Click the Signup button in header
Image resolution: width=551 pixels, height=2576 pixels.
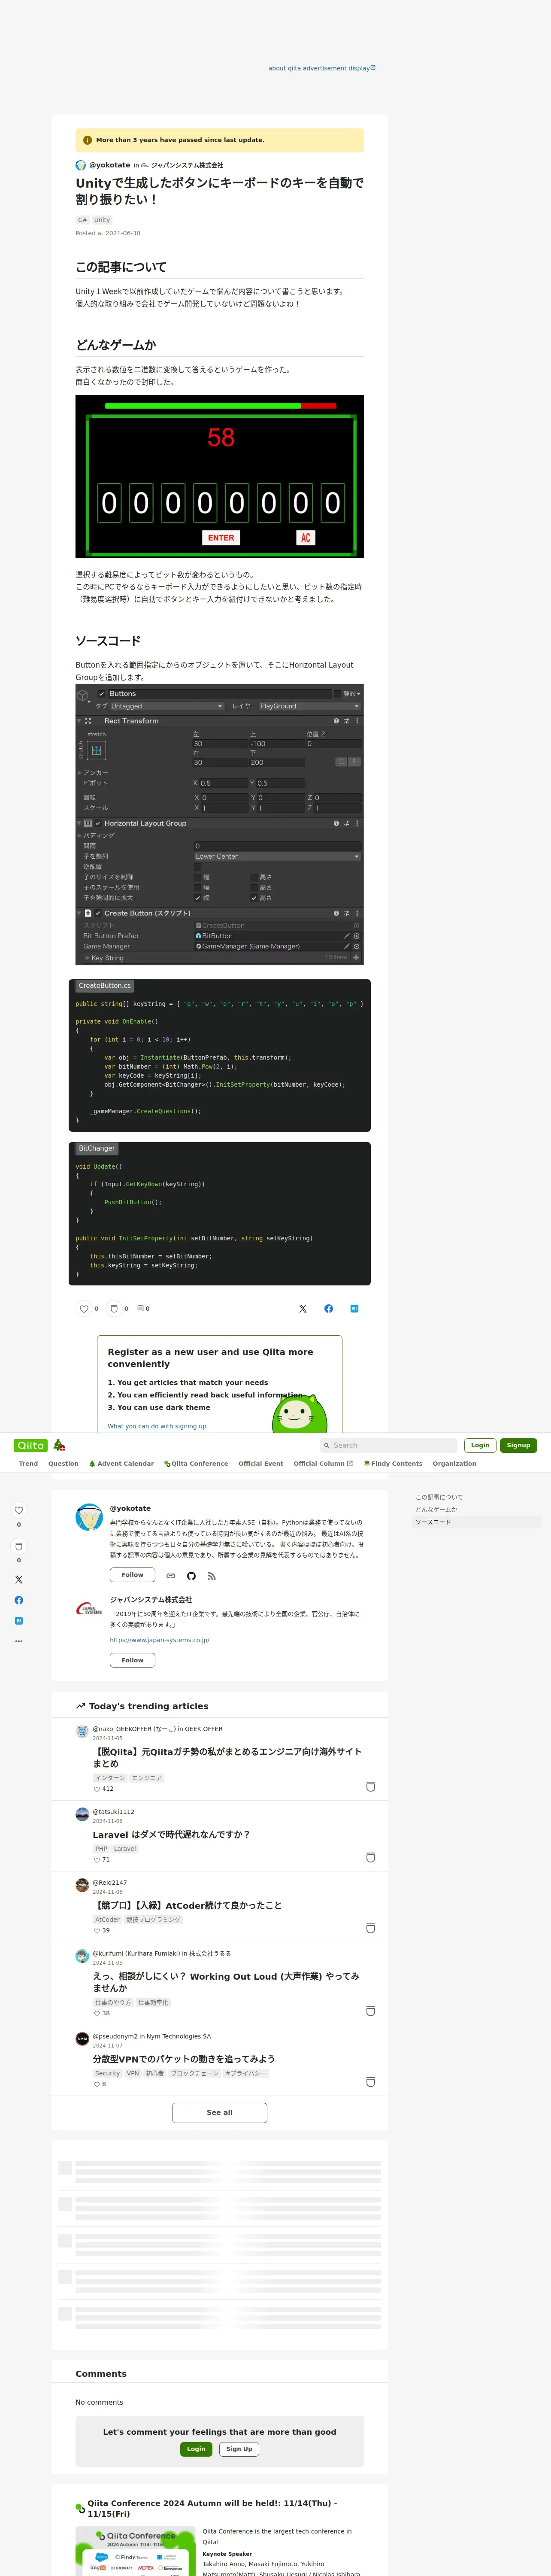pos(518,1445)
